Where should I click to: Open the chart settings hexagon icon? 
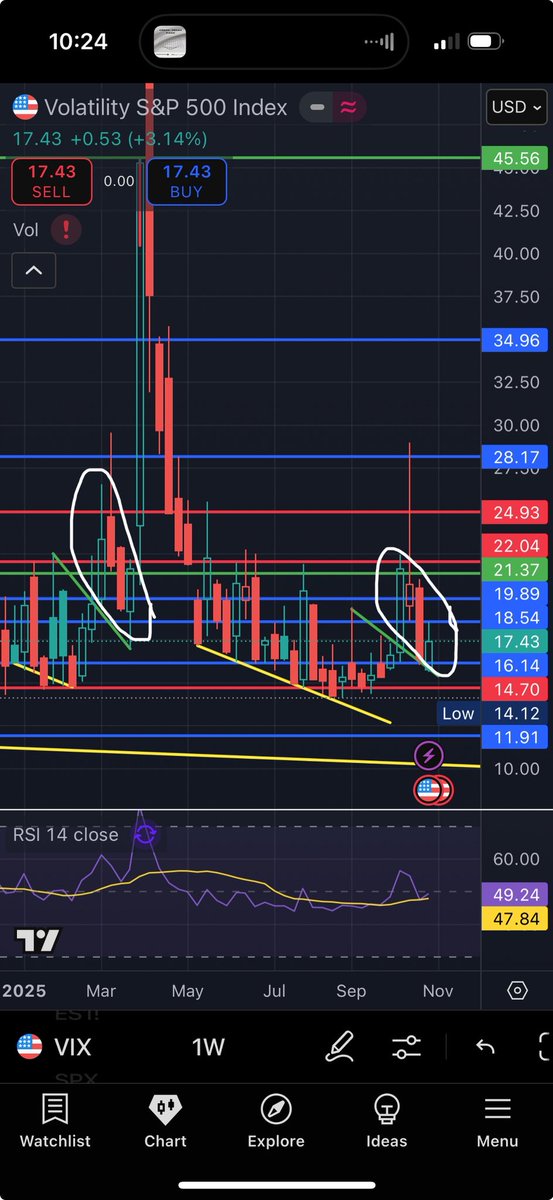point(517,991)
